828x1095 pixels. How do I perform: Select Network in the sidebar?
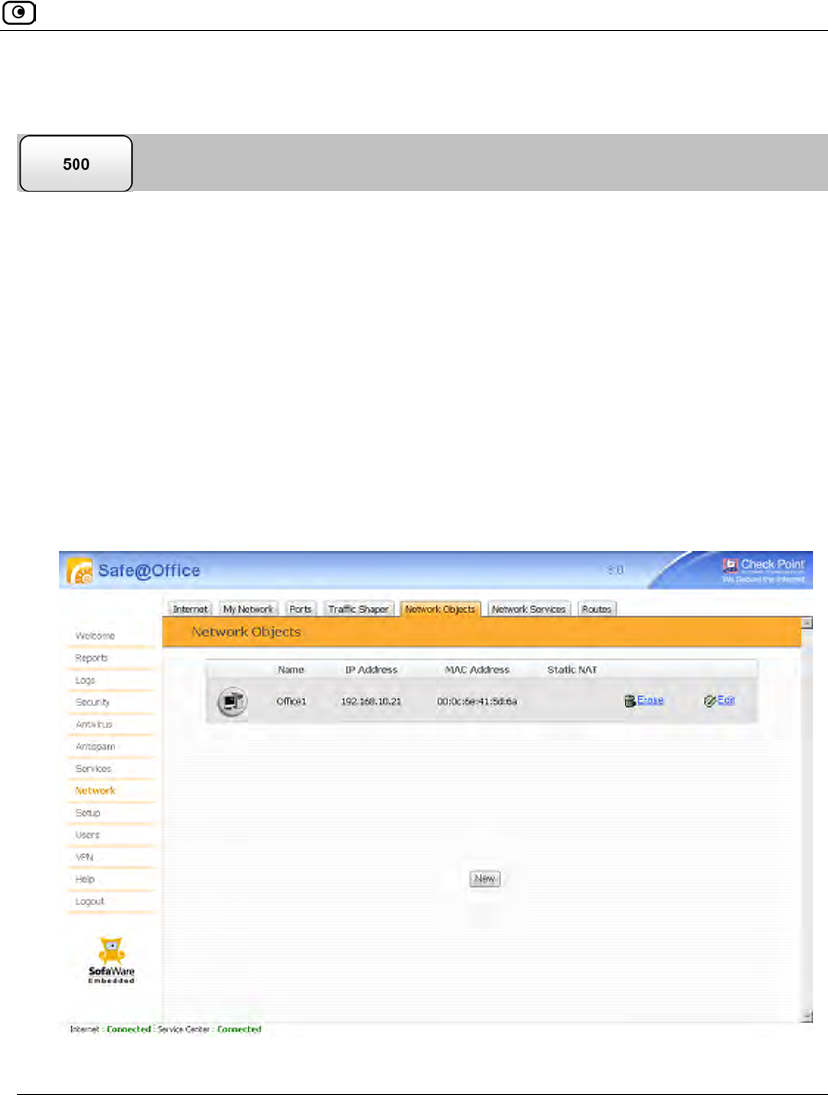tap(95, 791)
